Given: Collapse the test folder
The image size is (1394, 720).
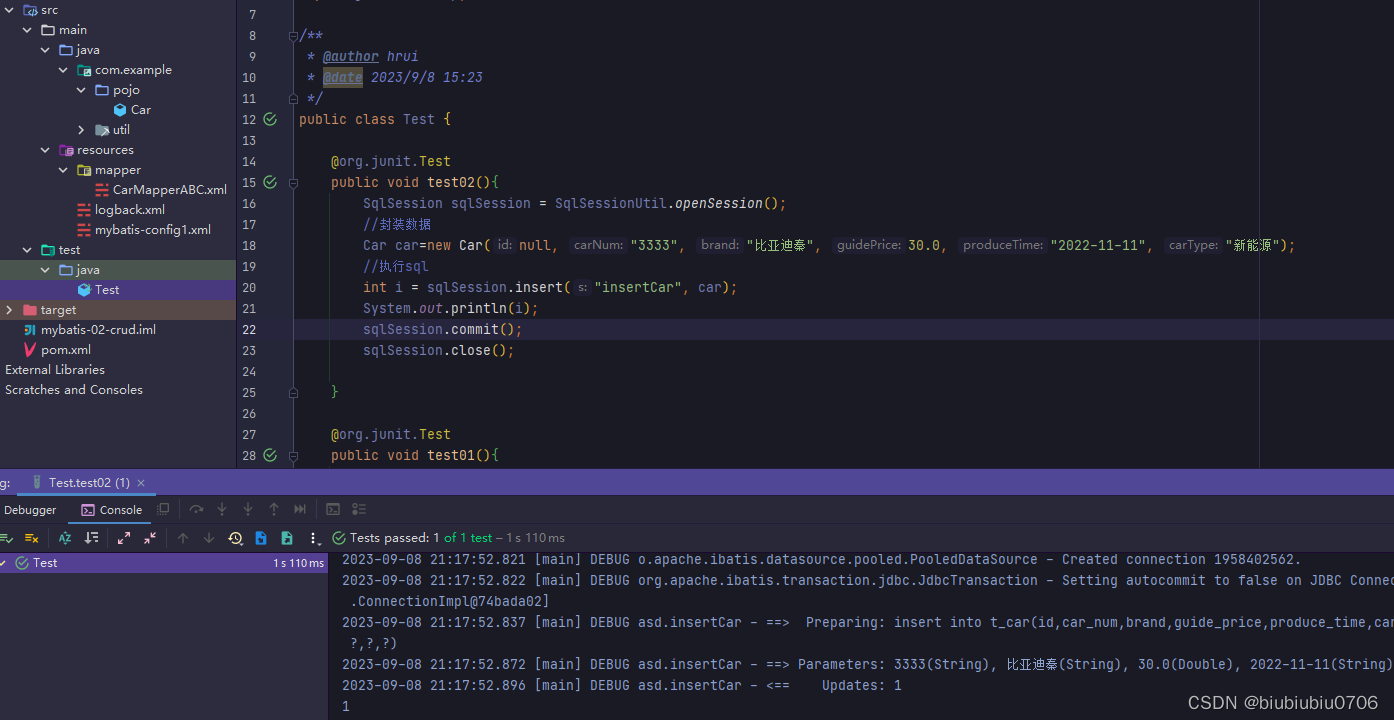Looking at the screenshot, I should point(27,250).
